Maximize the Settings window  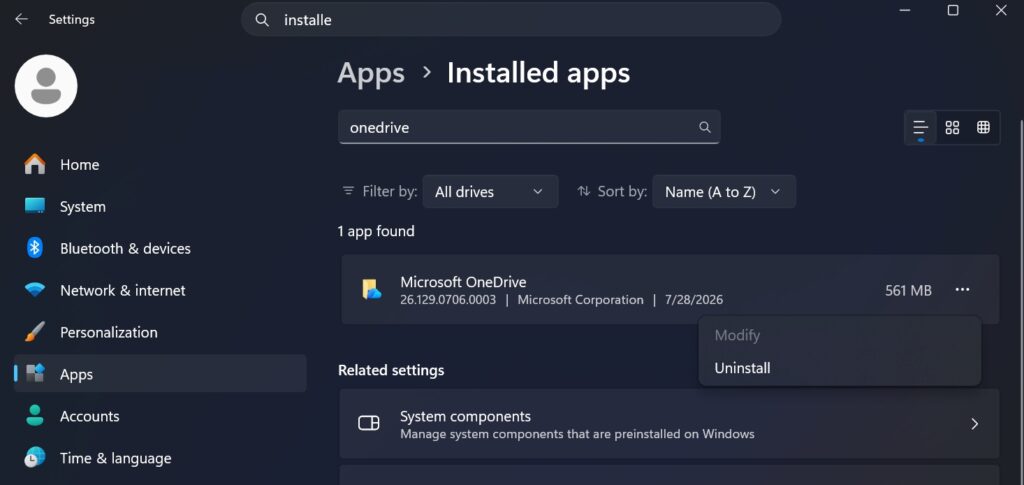pyautogui.click(x=953, y=10)
